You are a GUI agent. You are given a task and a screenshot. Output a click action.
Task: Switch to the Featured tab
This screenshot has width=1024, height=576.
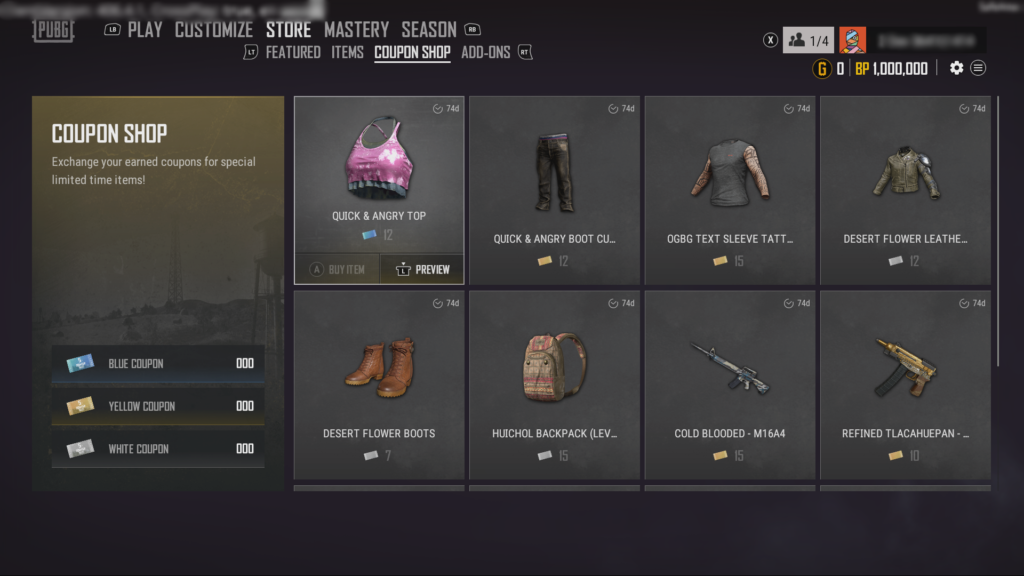[293, 52]
